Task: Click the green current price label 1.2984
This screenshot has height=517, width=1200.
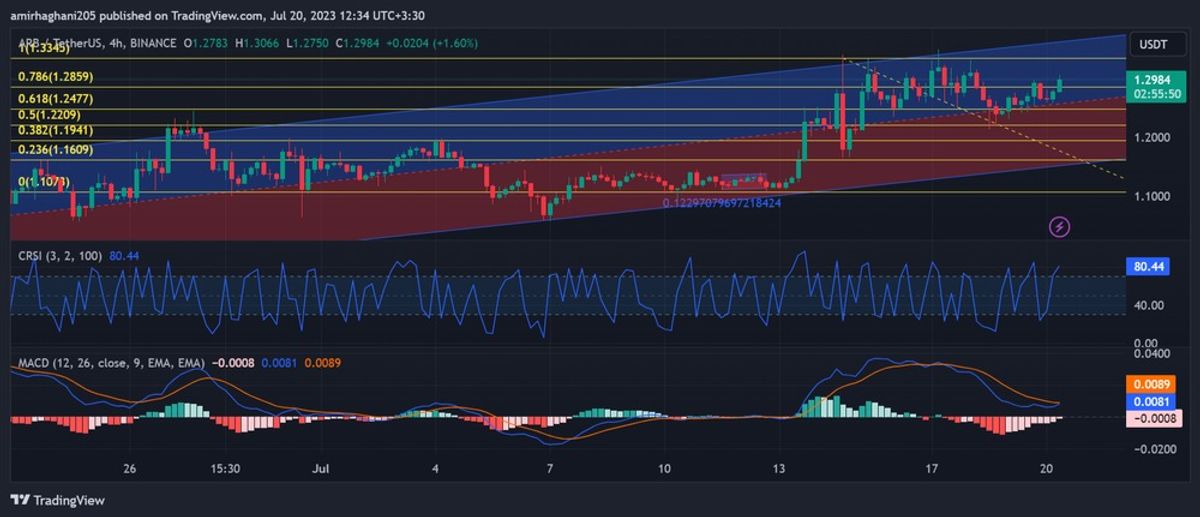Action: coord(1153,79)
